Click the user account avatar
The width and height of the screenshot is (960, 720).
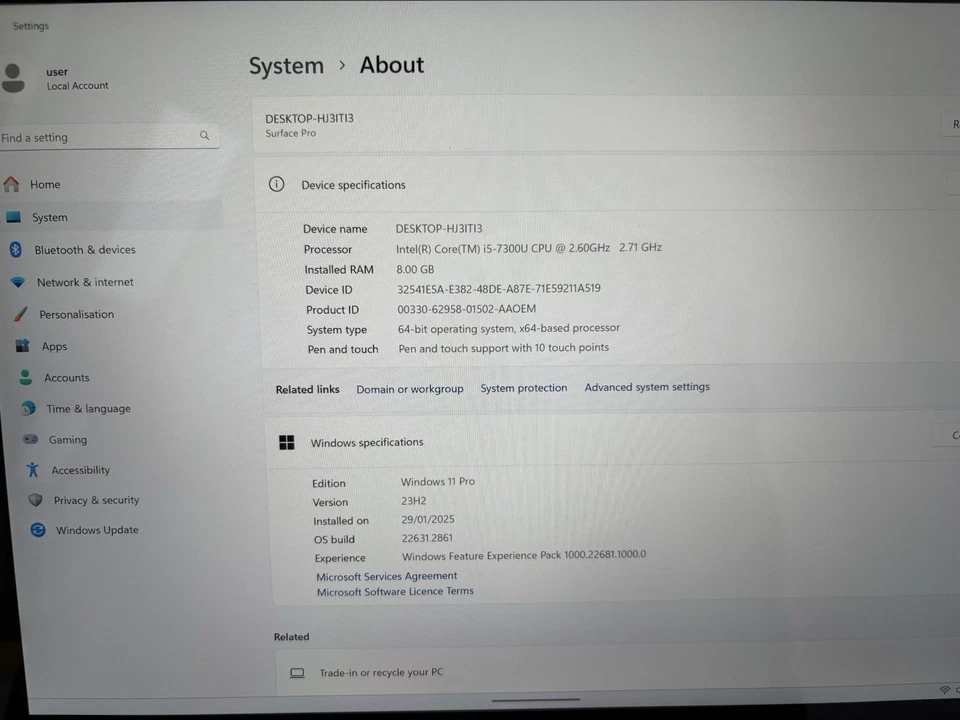(14, 77)
